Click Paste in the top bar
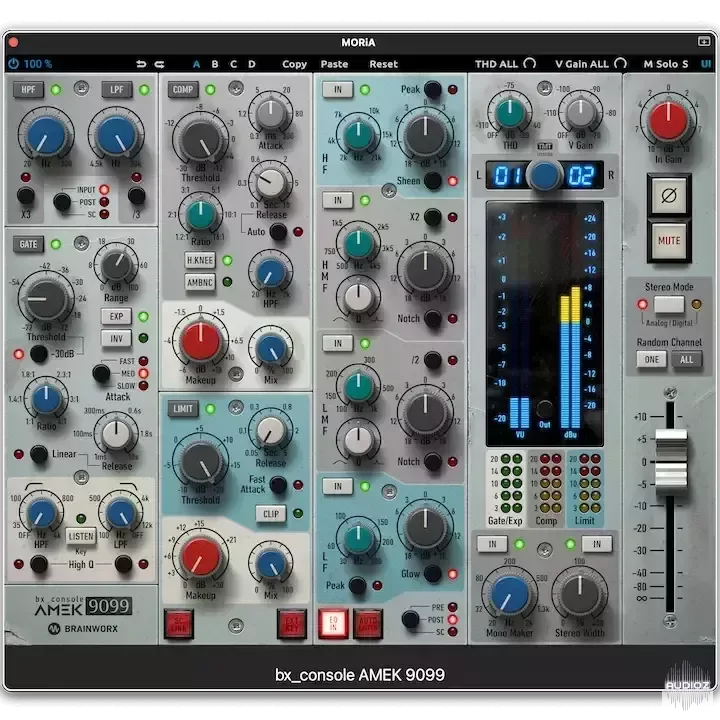The width and height of the screenshot is (720, 720). [334, 64]
